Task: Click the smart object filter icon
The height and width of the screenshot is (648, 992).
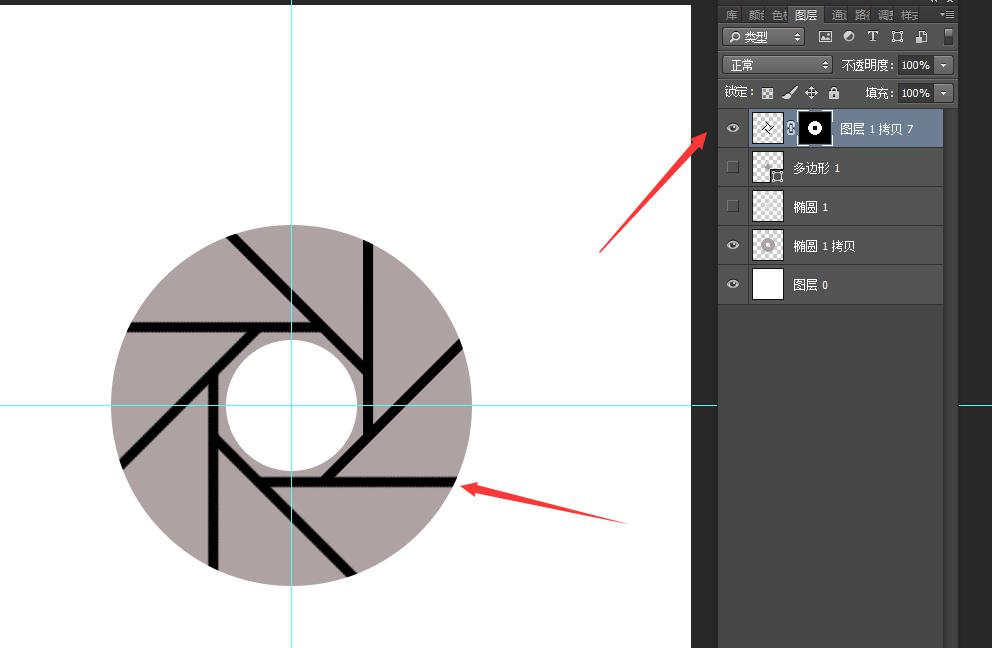Action: click(x=920, y=37)
